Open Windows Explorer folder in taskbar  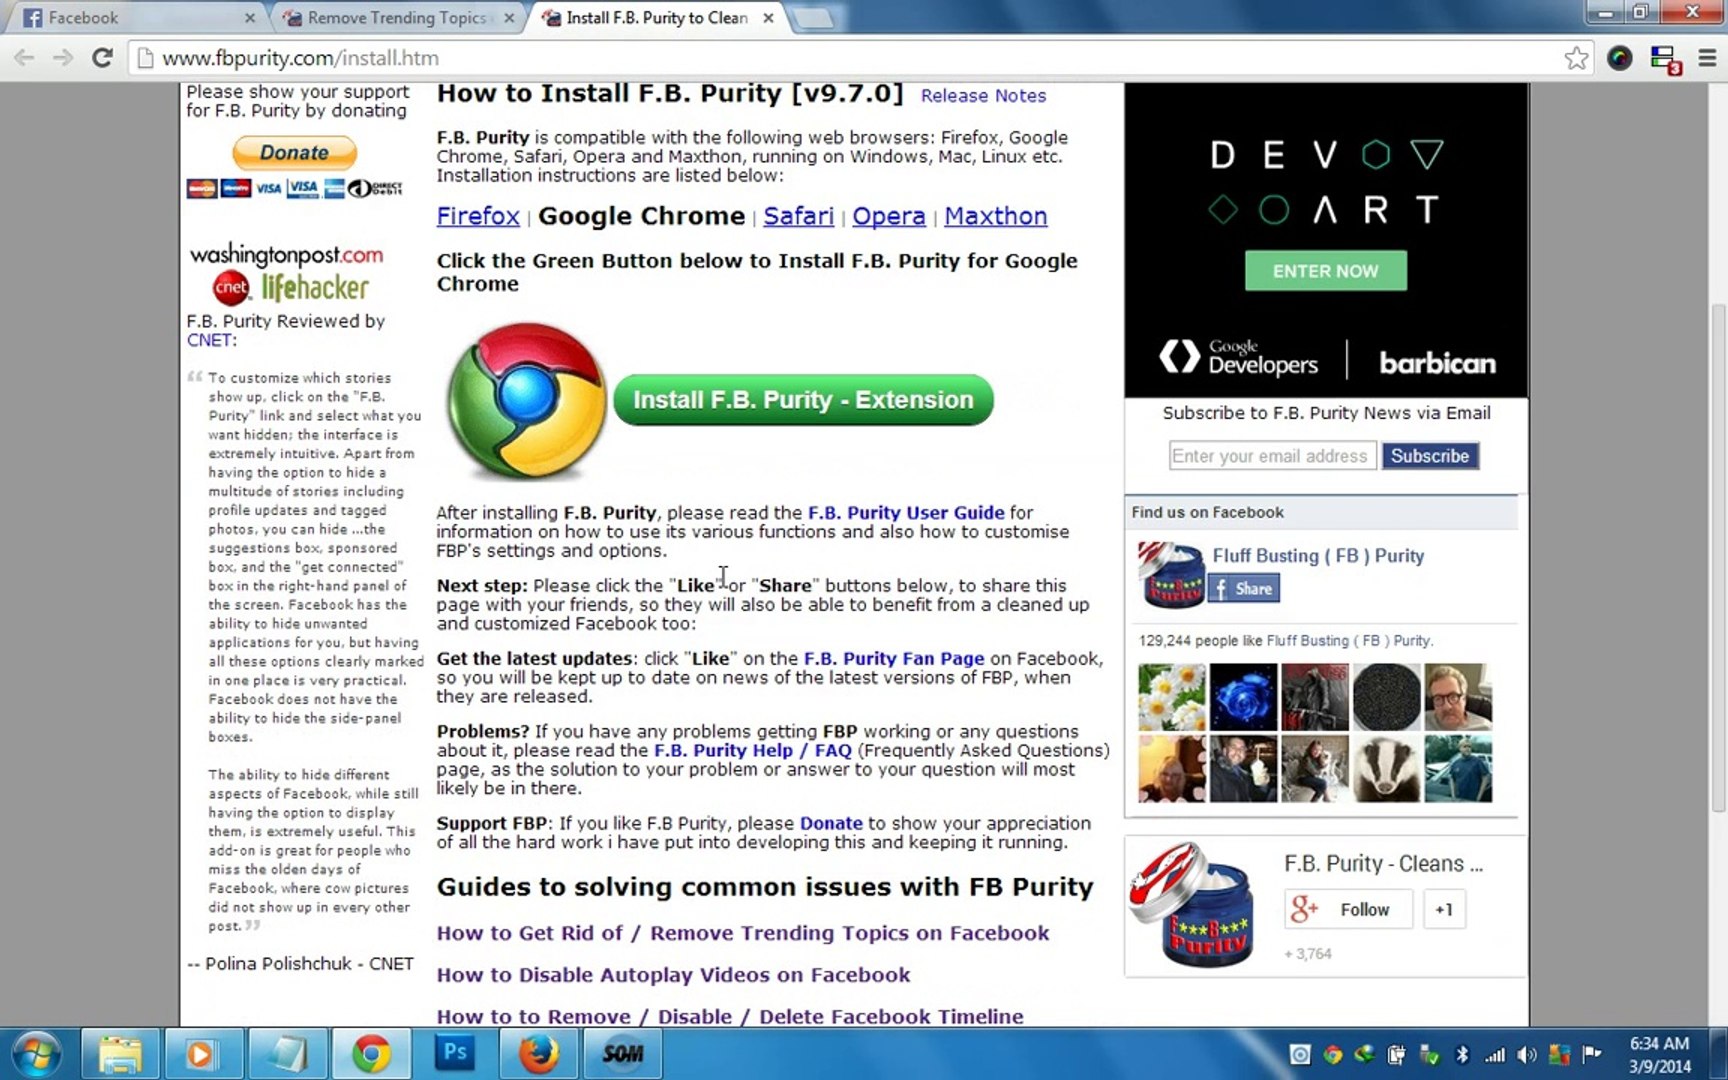(x=119, y=1053)
